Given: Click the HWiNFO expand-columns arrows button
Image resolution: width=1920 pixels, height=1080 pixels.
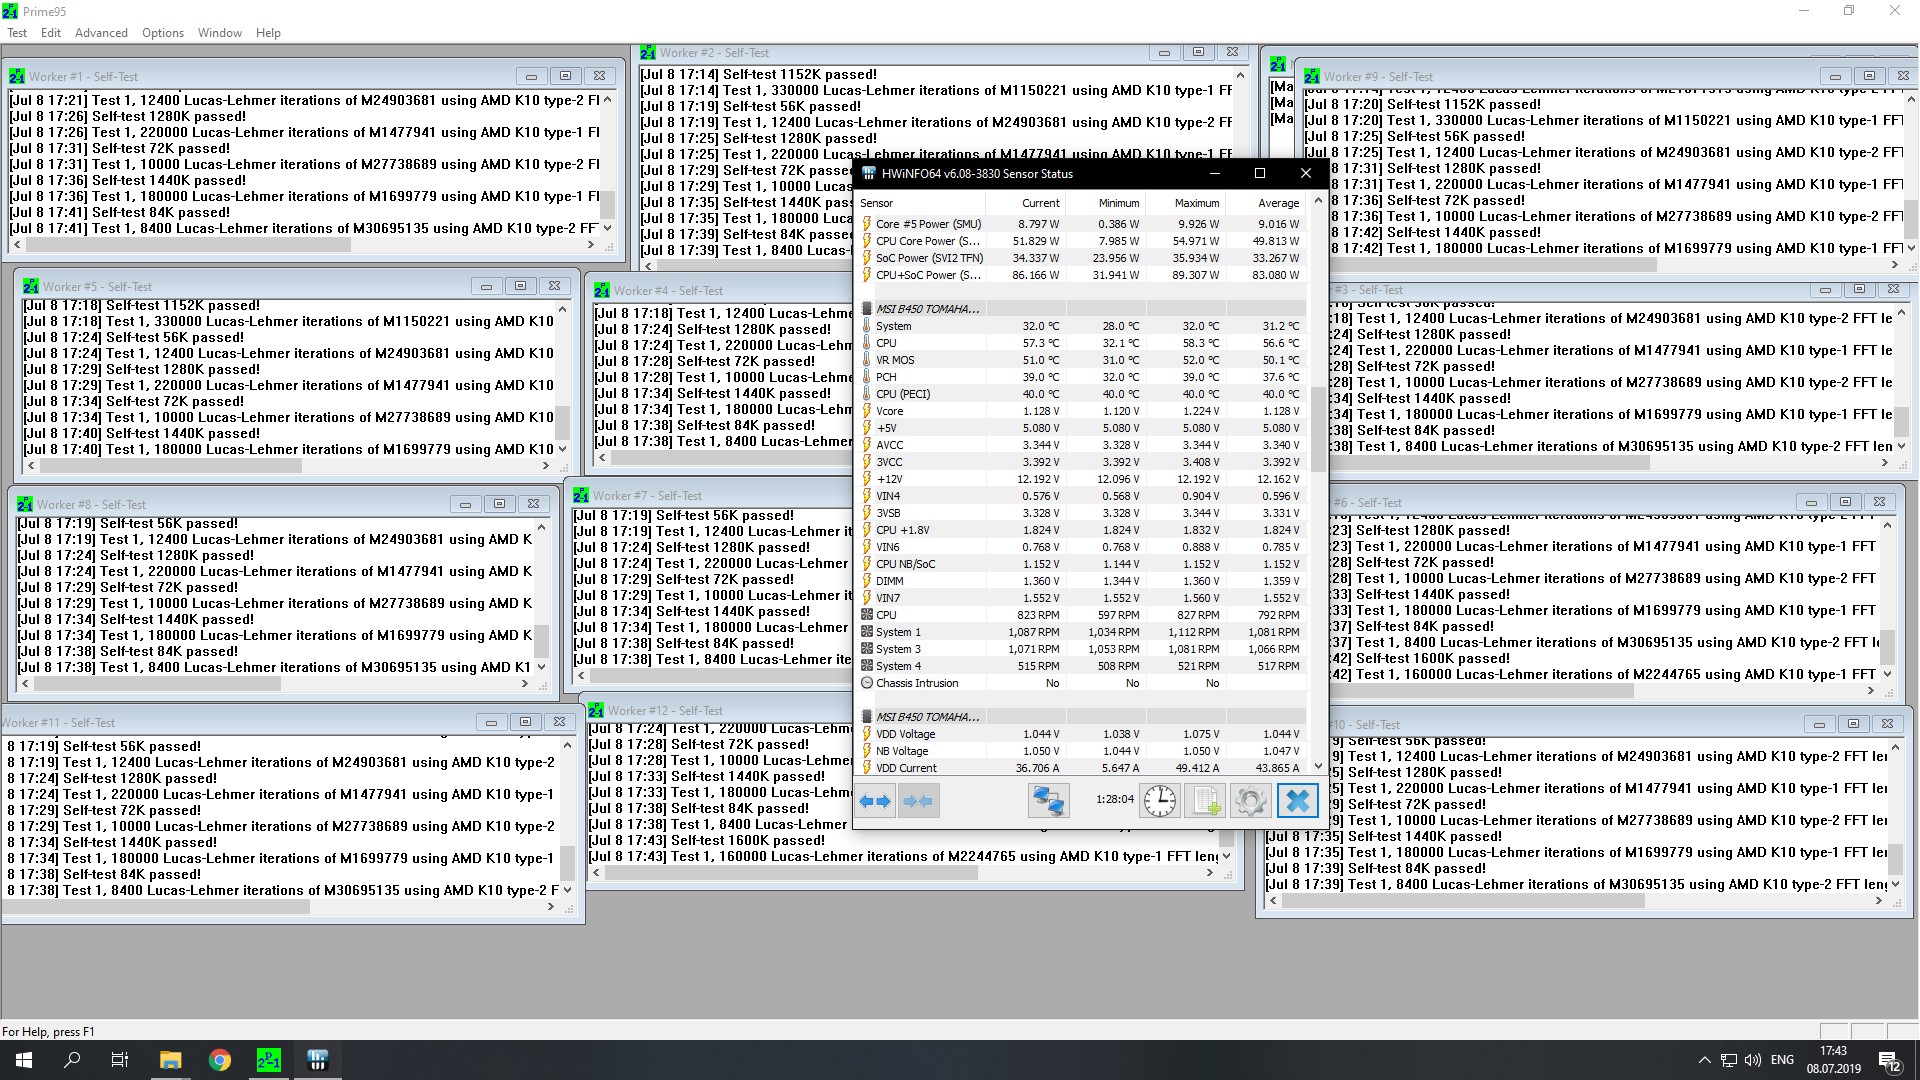Looking at the screenshot, I should (x=876, y=801).
